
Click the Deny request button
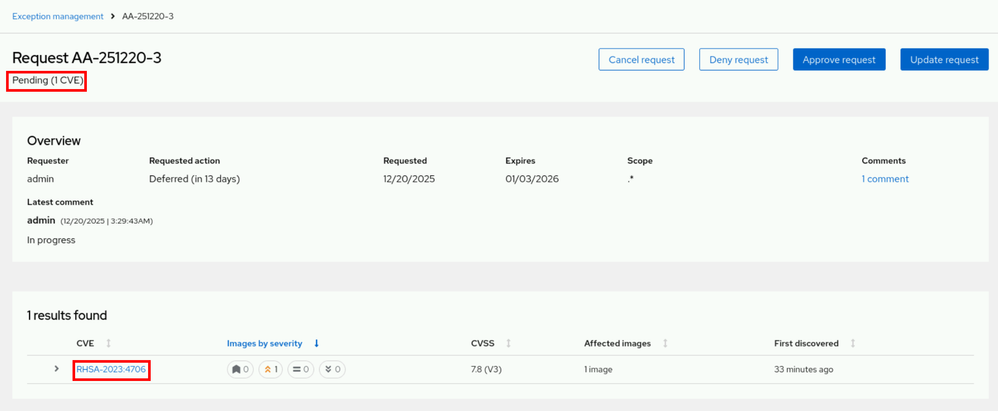coord(738,59)
